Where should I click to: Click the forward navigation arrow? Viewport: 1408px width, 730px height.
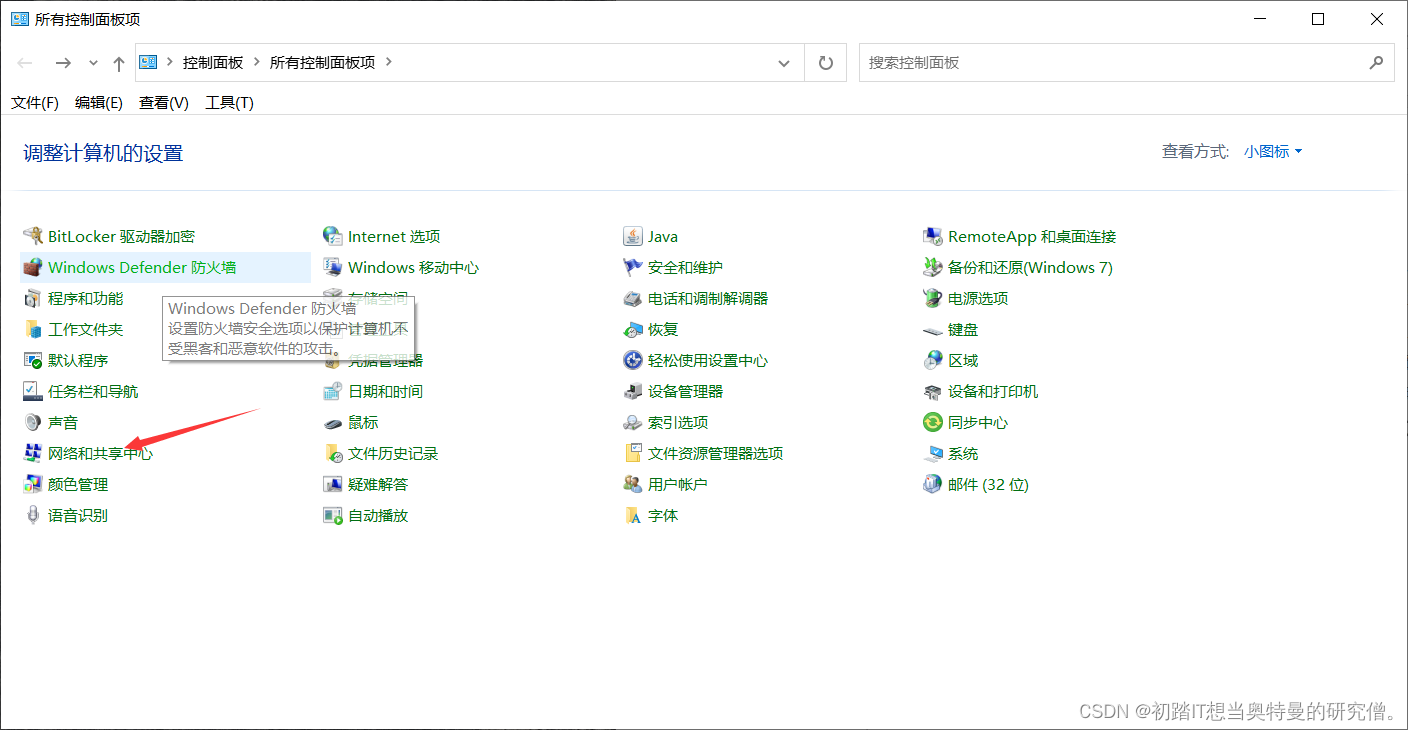click(63, 63)
